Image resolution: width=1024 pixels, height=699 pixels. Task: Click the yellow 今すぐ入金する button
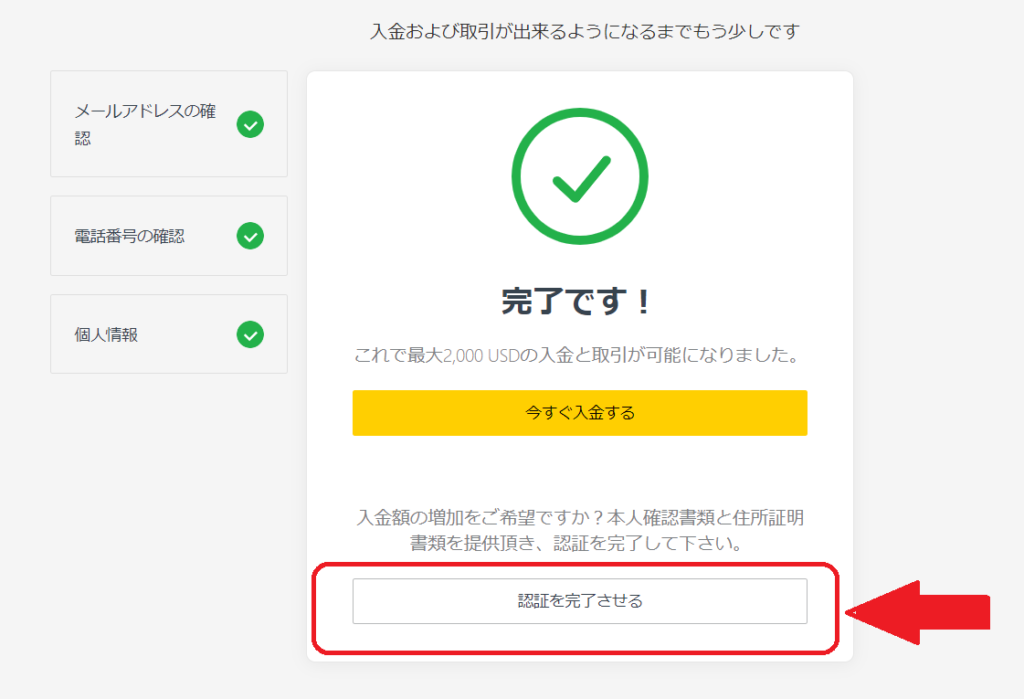pyautogui.click(x=580, y=412)
